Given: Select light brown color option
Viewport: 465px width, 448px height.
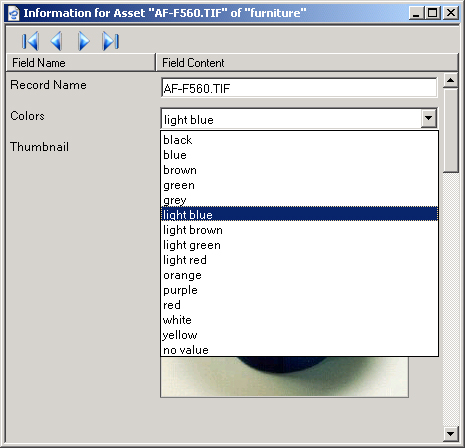Looking at the screenshot, I should pyautogui.click(x=299, y=230).
